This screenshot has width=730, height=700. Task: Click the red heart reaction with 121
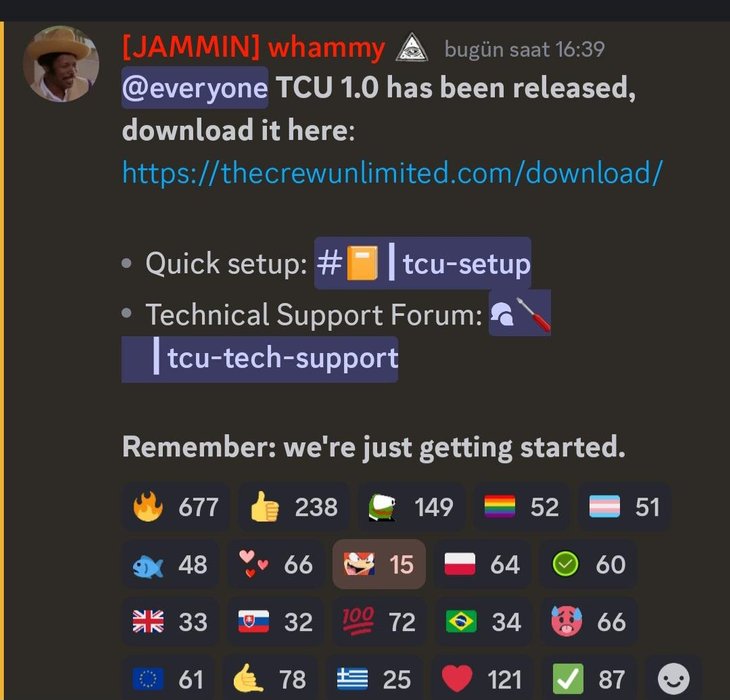(x=481, y=679)
